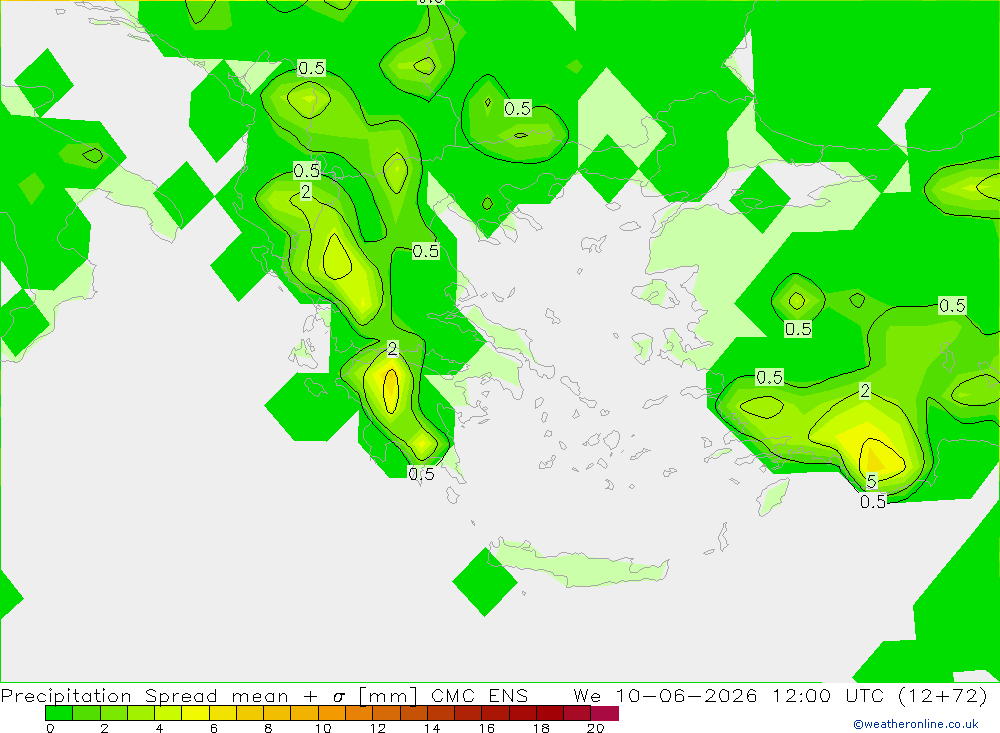
Task: Pick the first bright green legend swatch above 0
Action: point(59,713)
